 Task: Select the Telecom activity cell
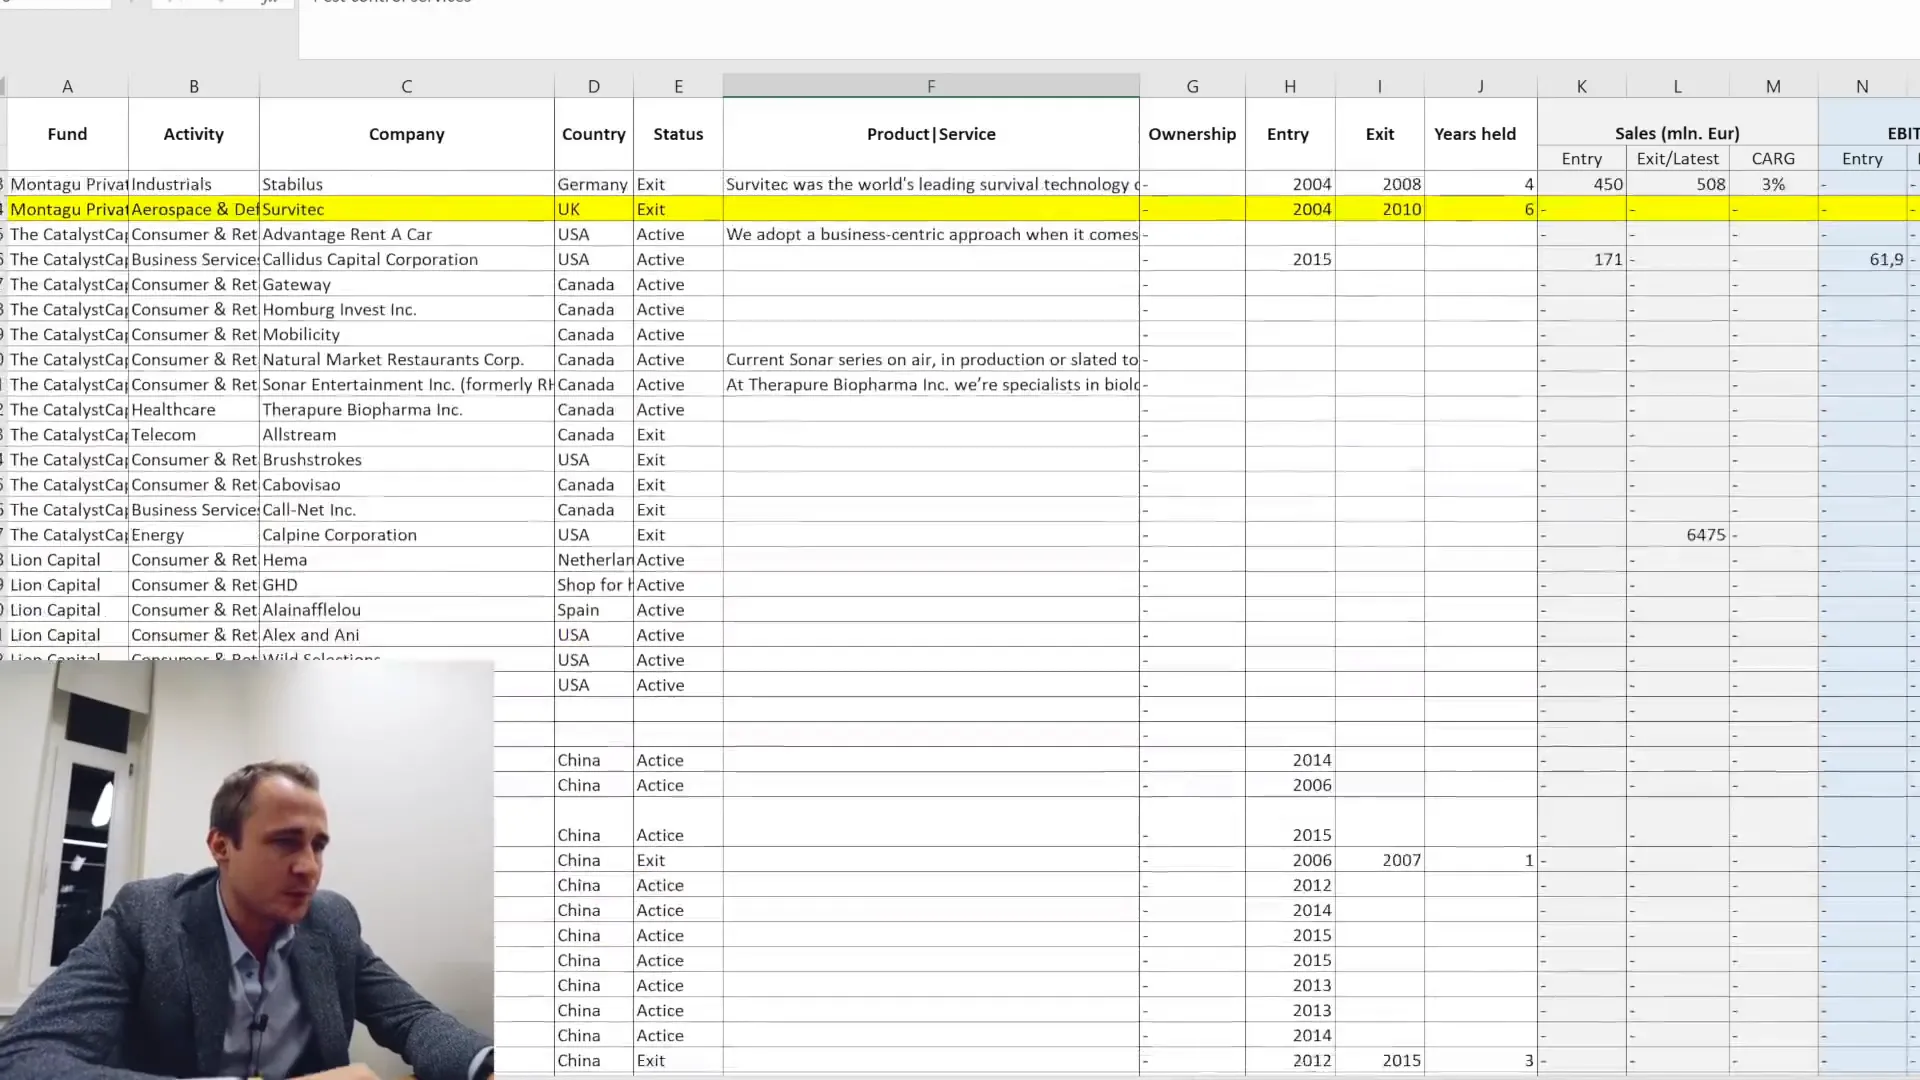pyautogui.click(x=193, y=434)
